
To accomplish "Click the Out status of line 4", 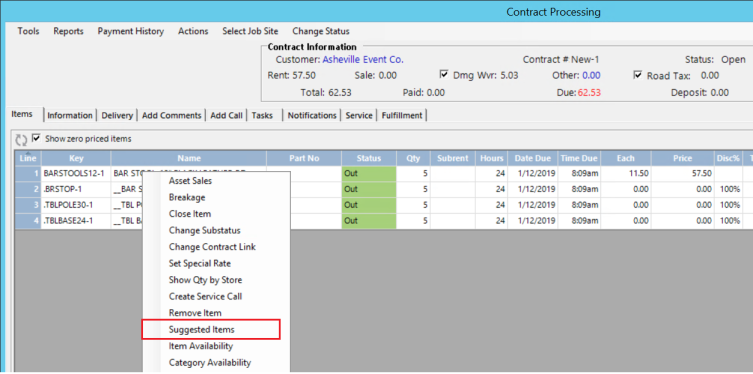I will 369,221.
